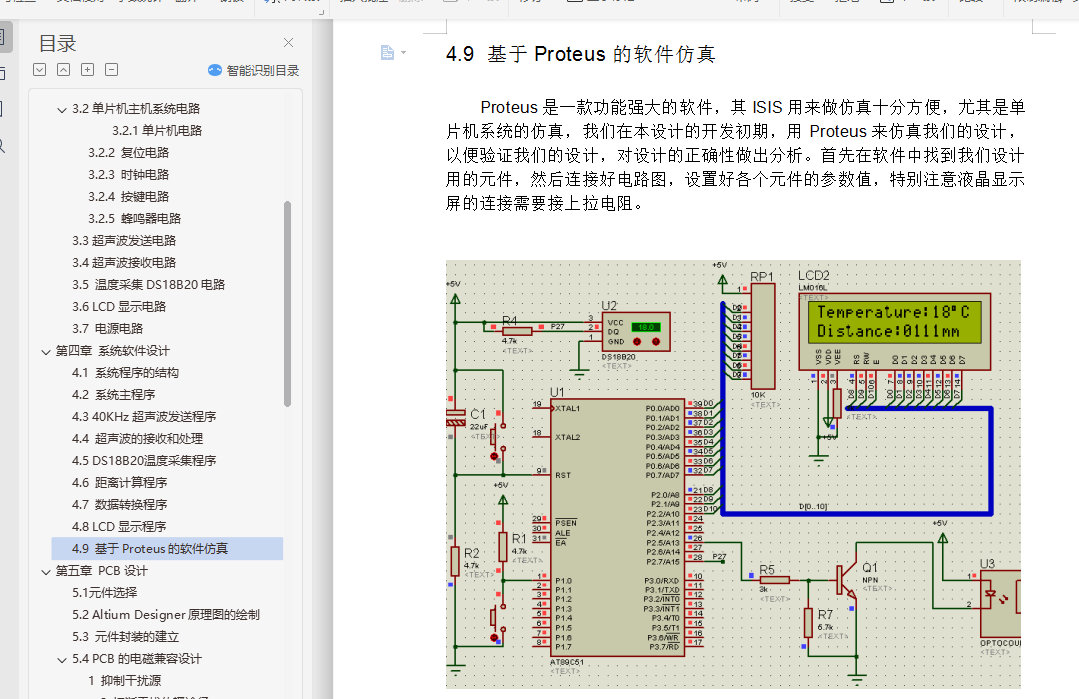Select 3.2.2 复位电路 in the outline
This screenshot has width=1079, height=699.
coord(128,153)
